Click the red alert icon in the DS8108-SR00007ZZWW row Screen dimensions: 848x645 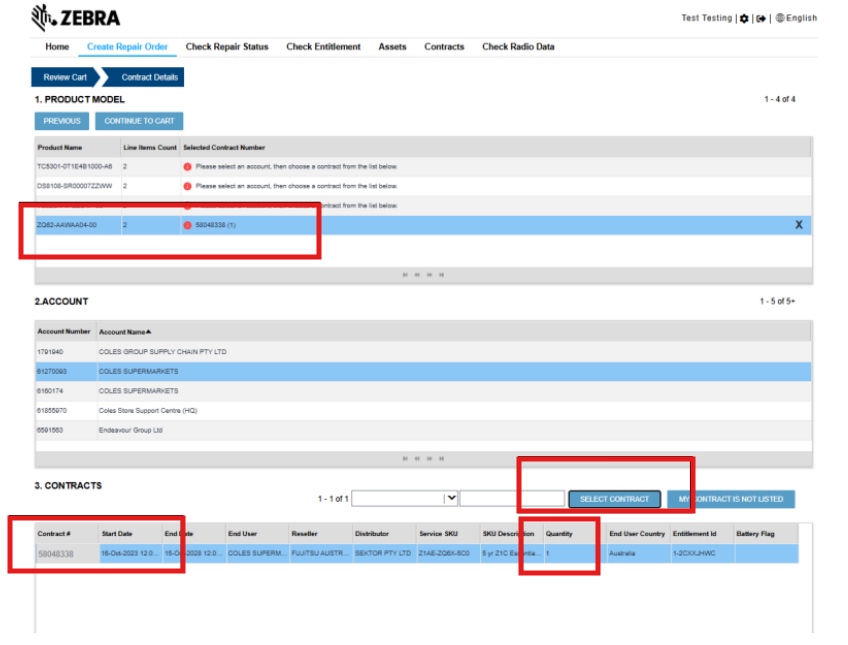[x=187, y=186]
